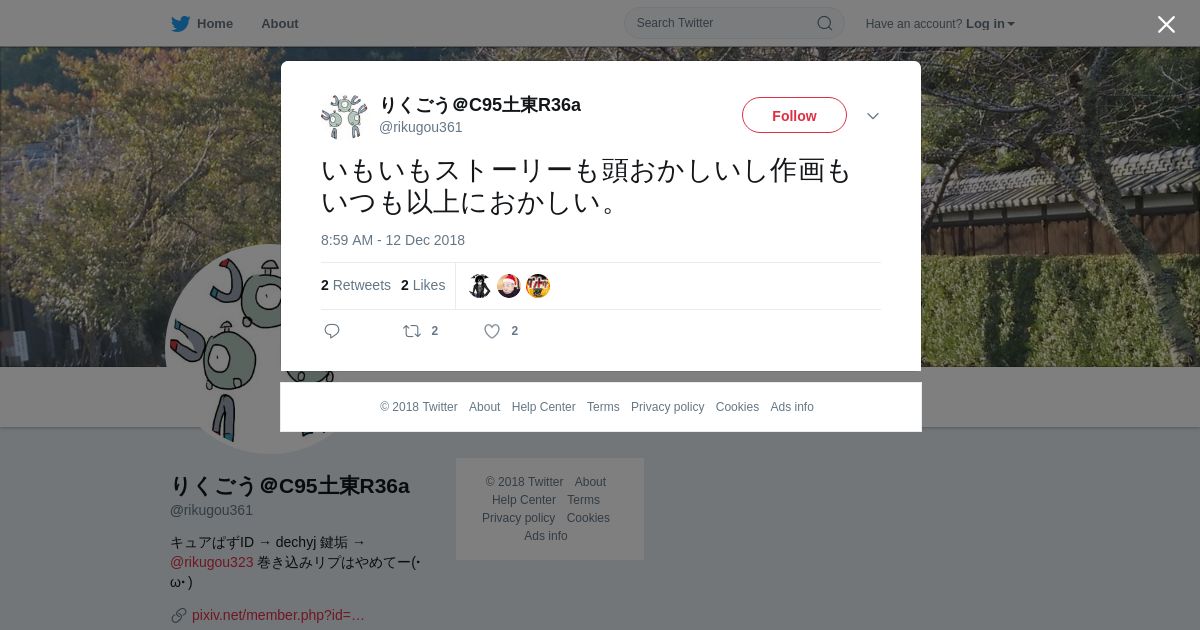This screenshot has width=1200, height=630.
Task: Open the Help Center link in the dialog footer
Action: [543, 407]
